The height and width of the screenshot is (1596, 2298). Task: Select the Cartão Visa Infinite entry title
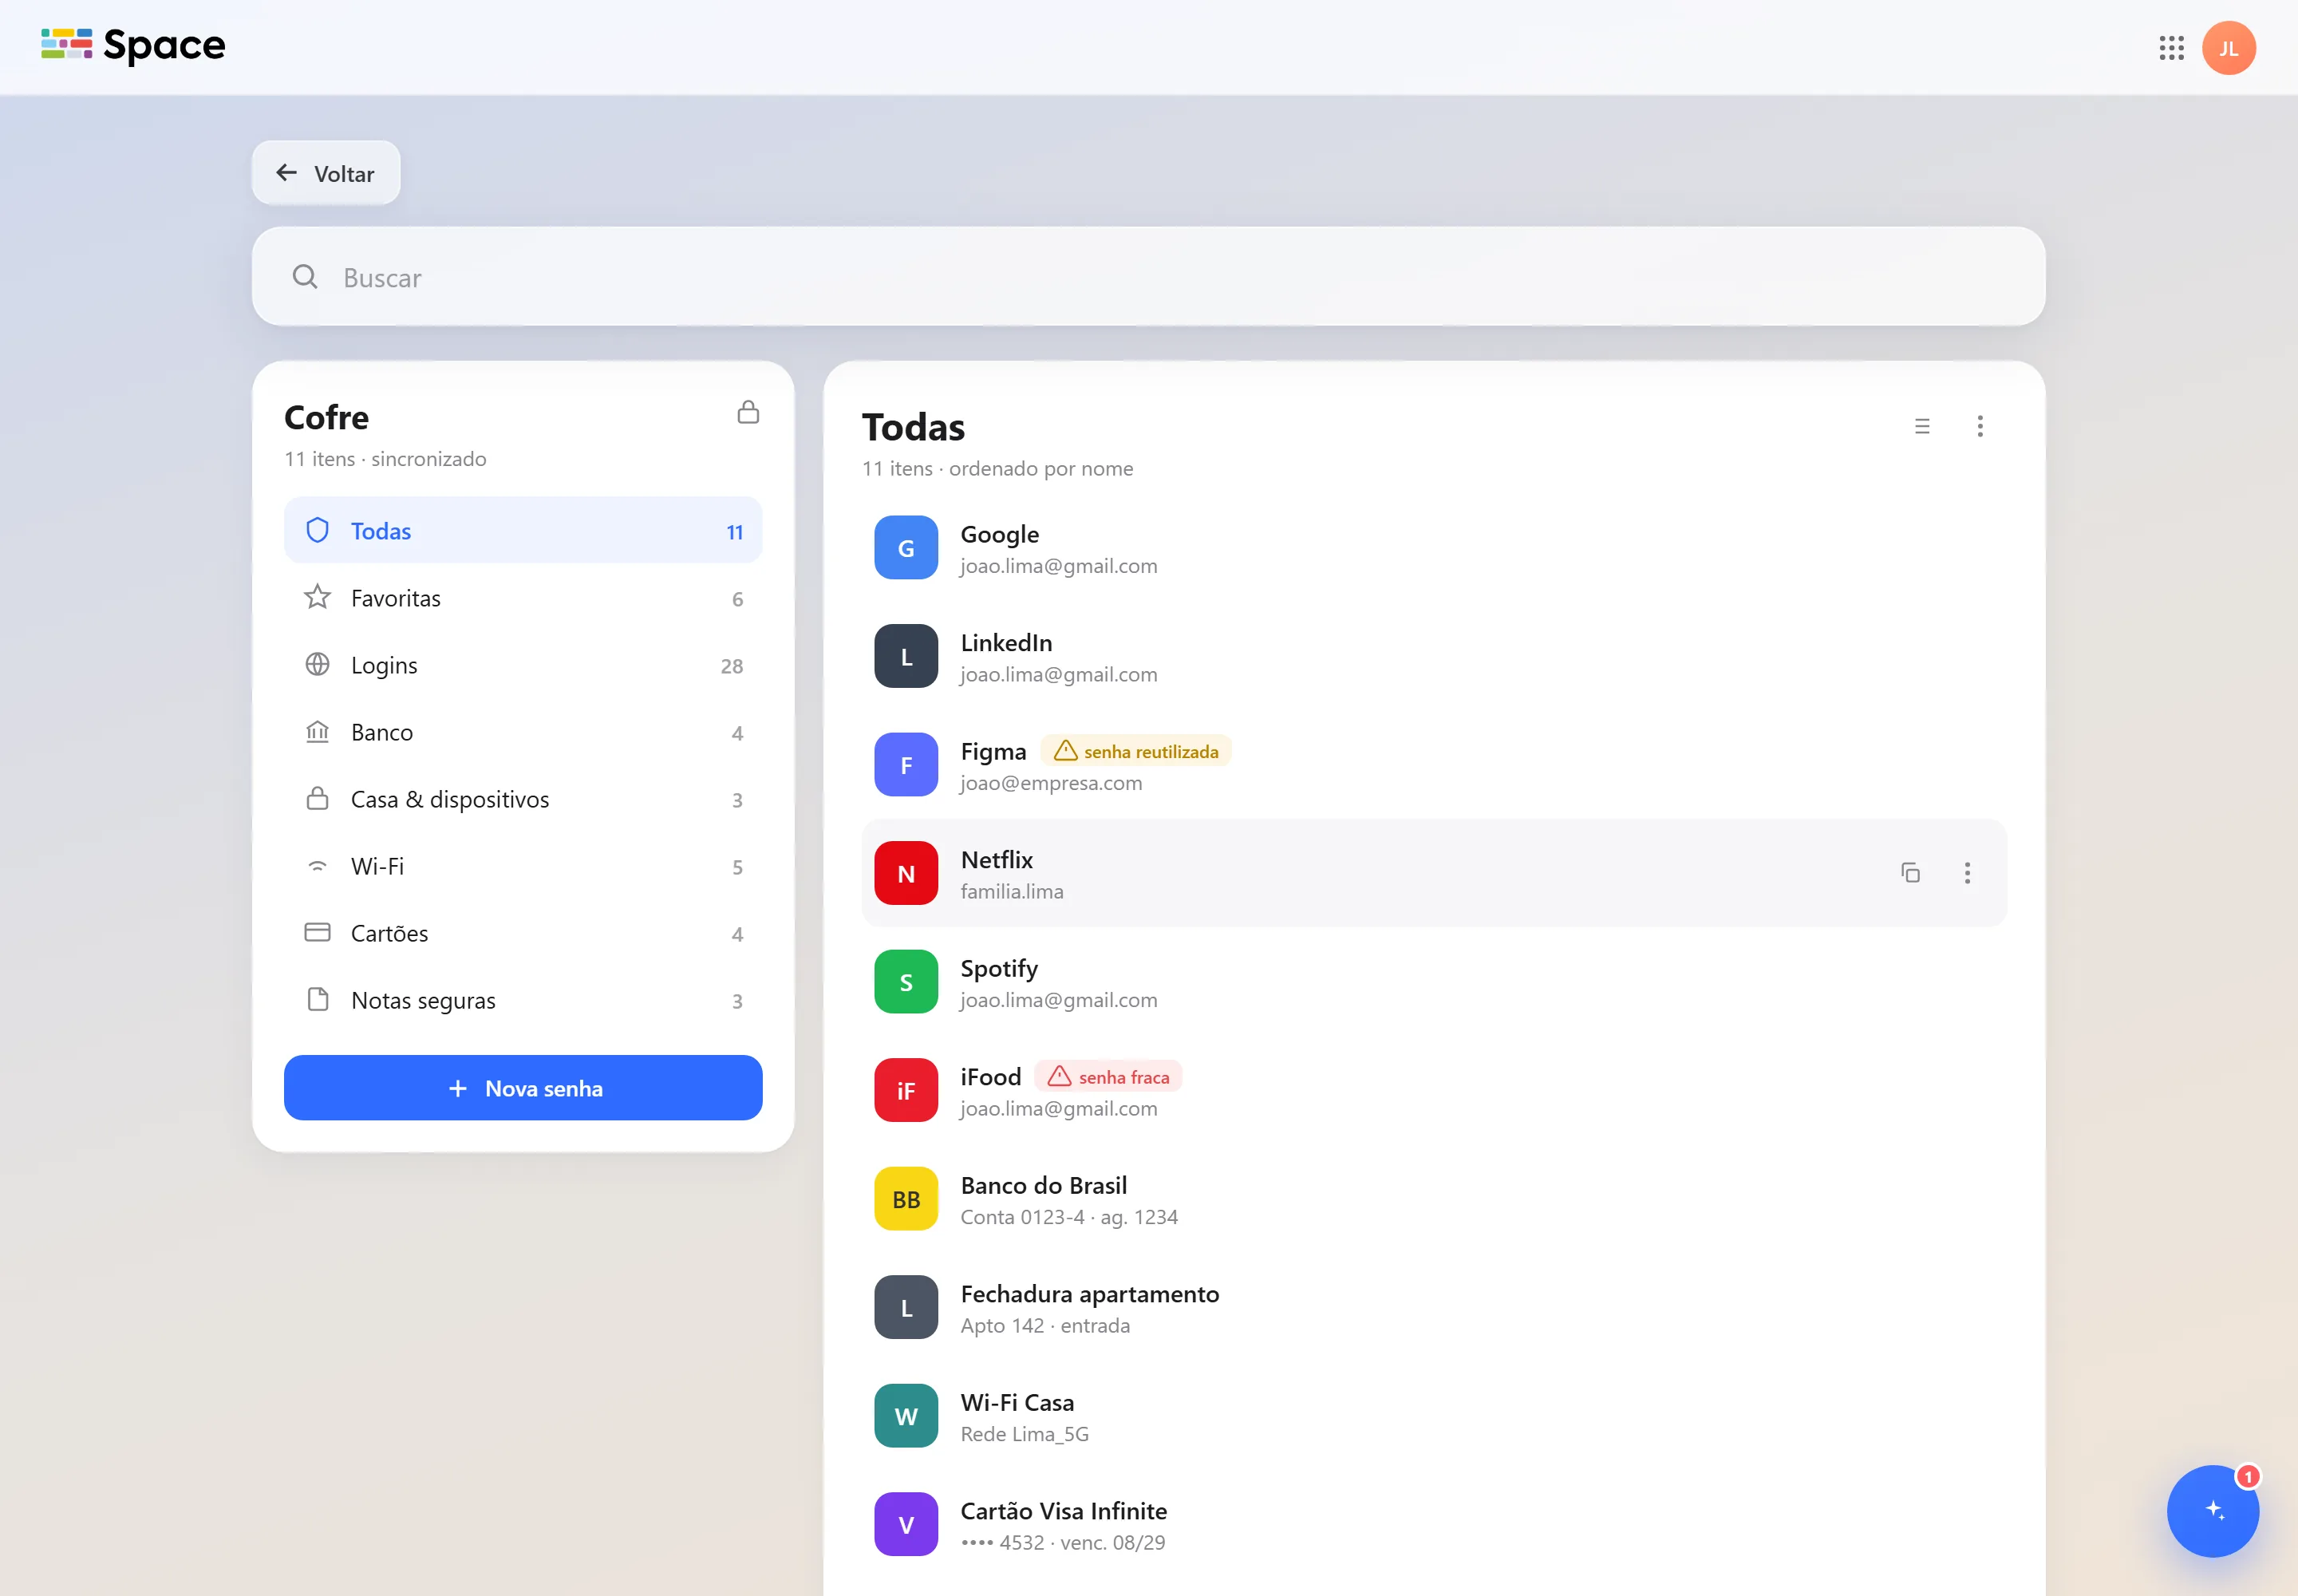point(1064,1511)
